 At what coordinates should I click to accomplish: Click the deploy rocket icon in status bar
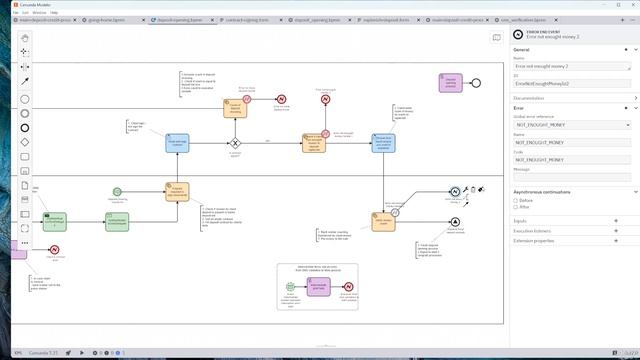click(68, 353)
